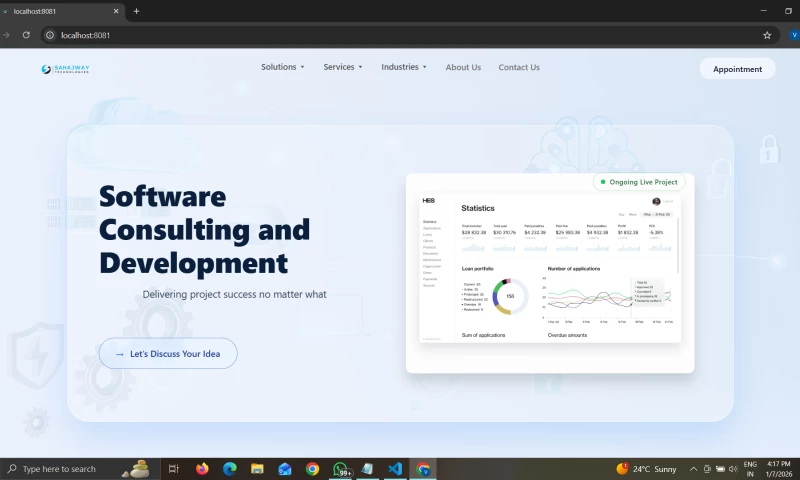Reload the page with the refresh icon
Viewport: 800px width, 480px height.
pyautogui.click(x=26, y=35)
